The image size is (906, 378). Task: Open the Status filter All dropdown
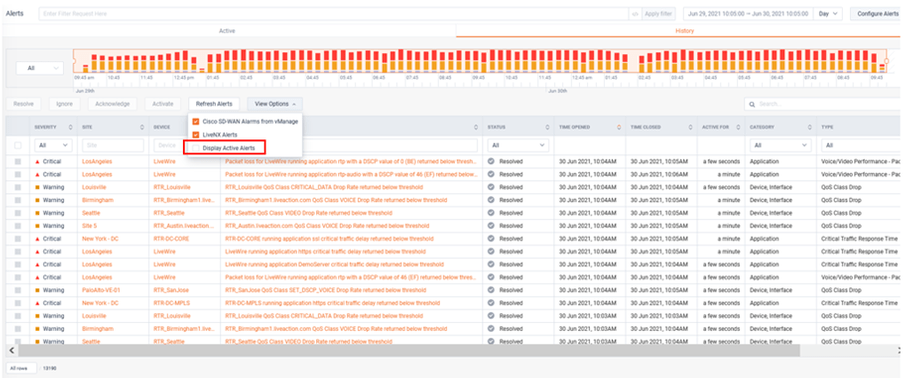pyautogui.click(x=518, y=146)
